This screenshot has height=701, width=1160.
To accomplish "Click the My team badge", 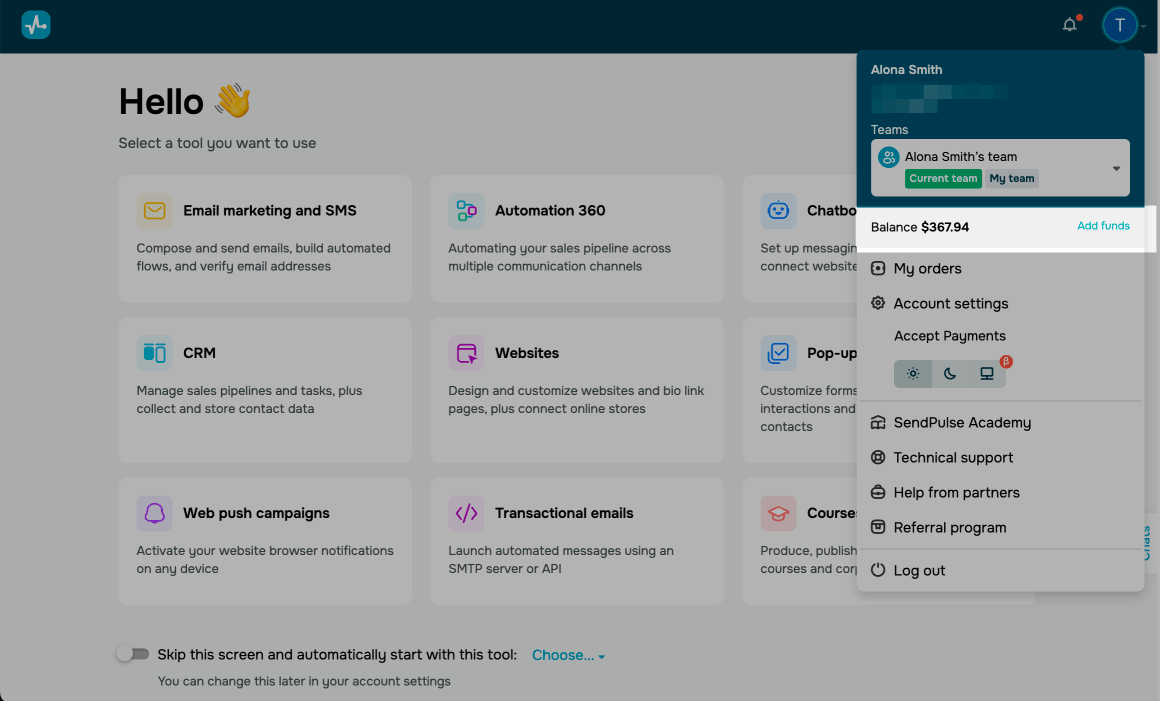I will click(x=1012, y=178).
